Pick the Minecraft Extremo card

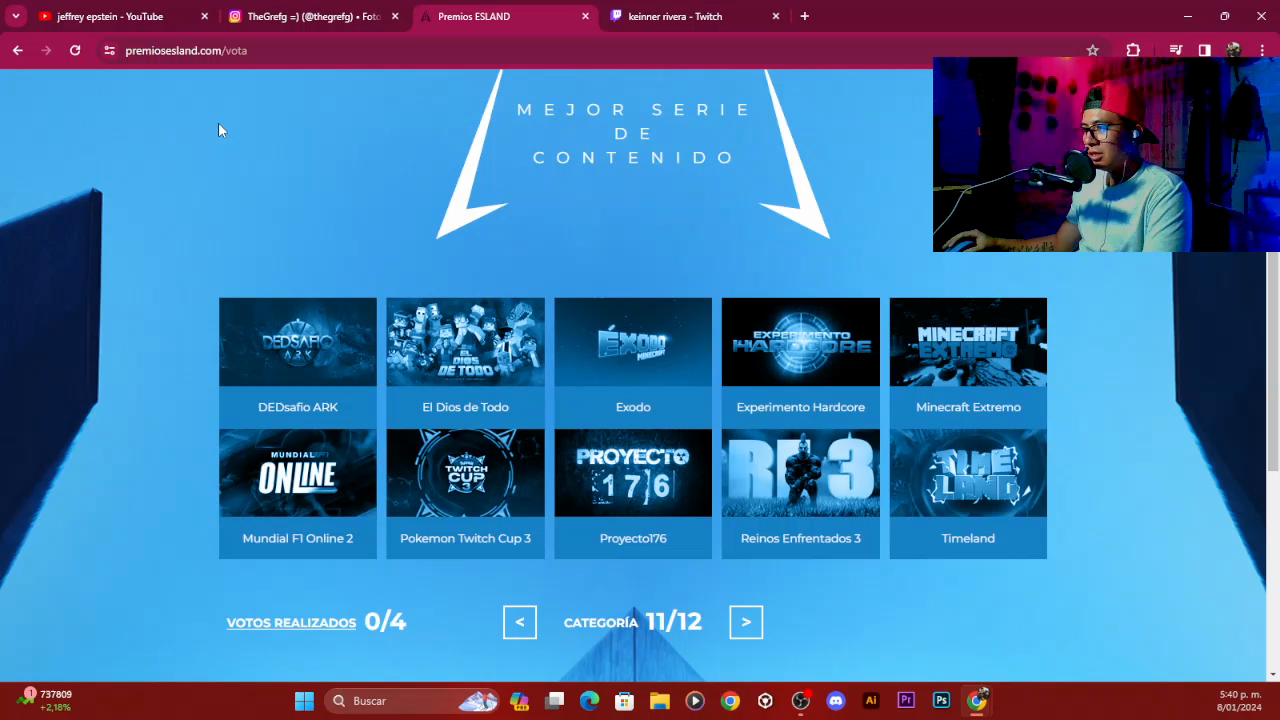tap(968, 362)
